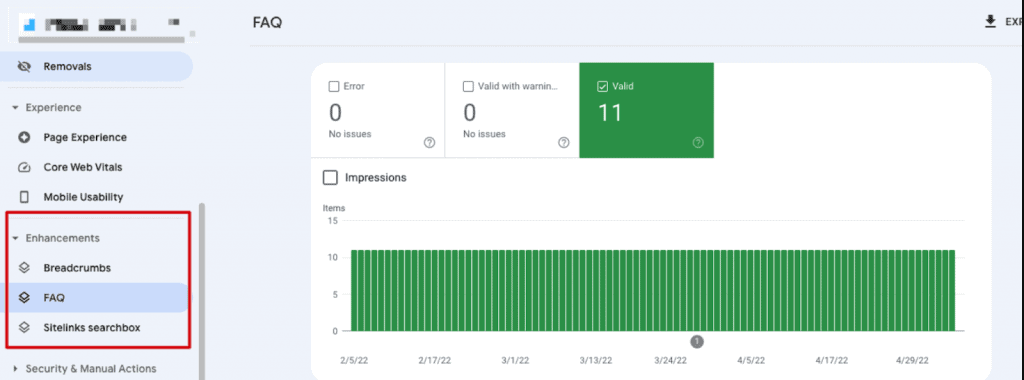Click the Breadcrumbs layers icon

24,268
